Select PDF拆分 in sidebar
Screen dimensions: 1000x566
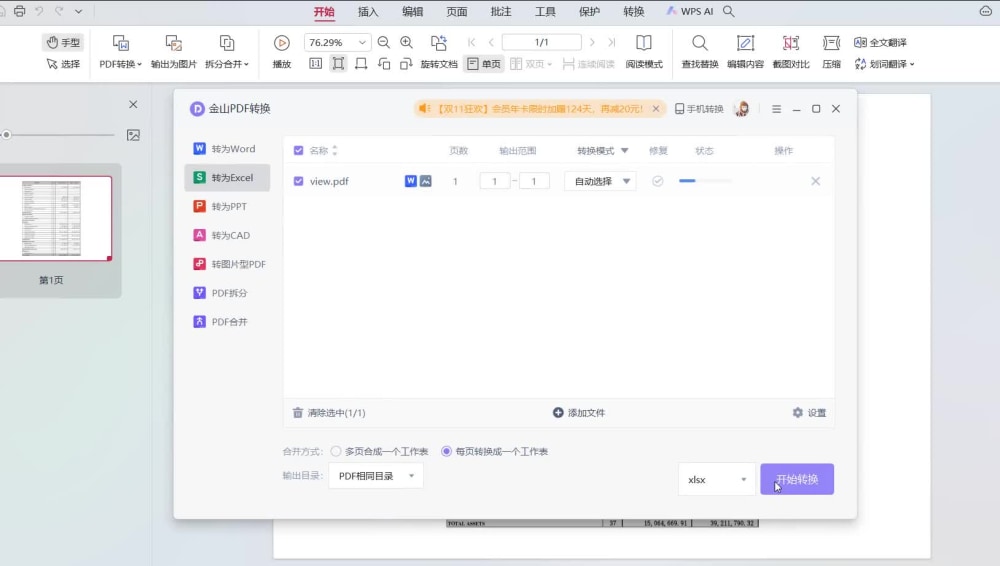tap(227, 293)
